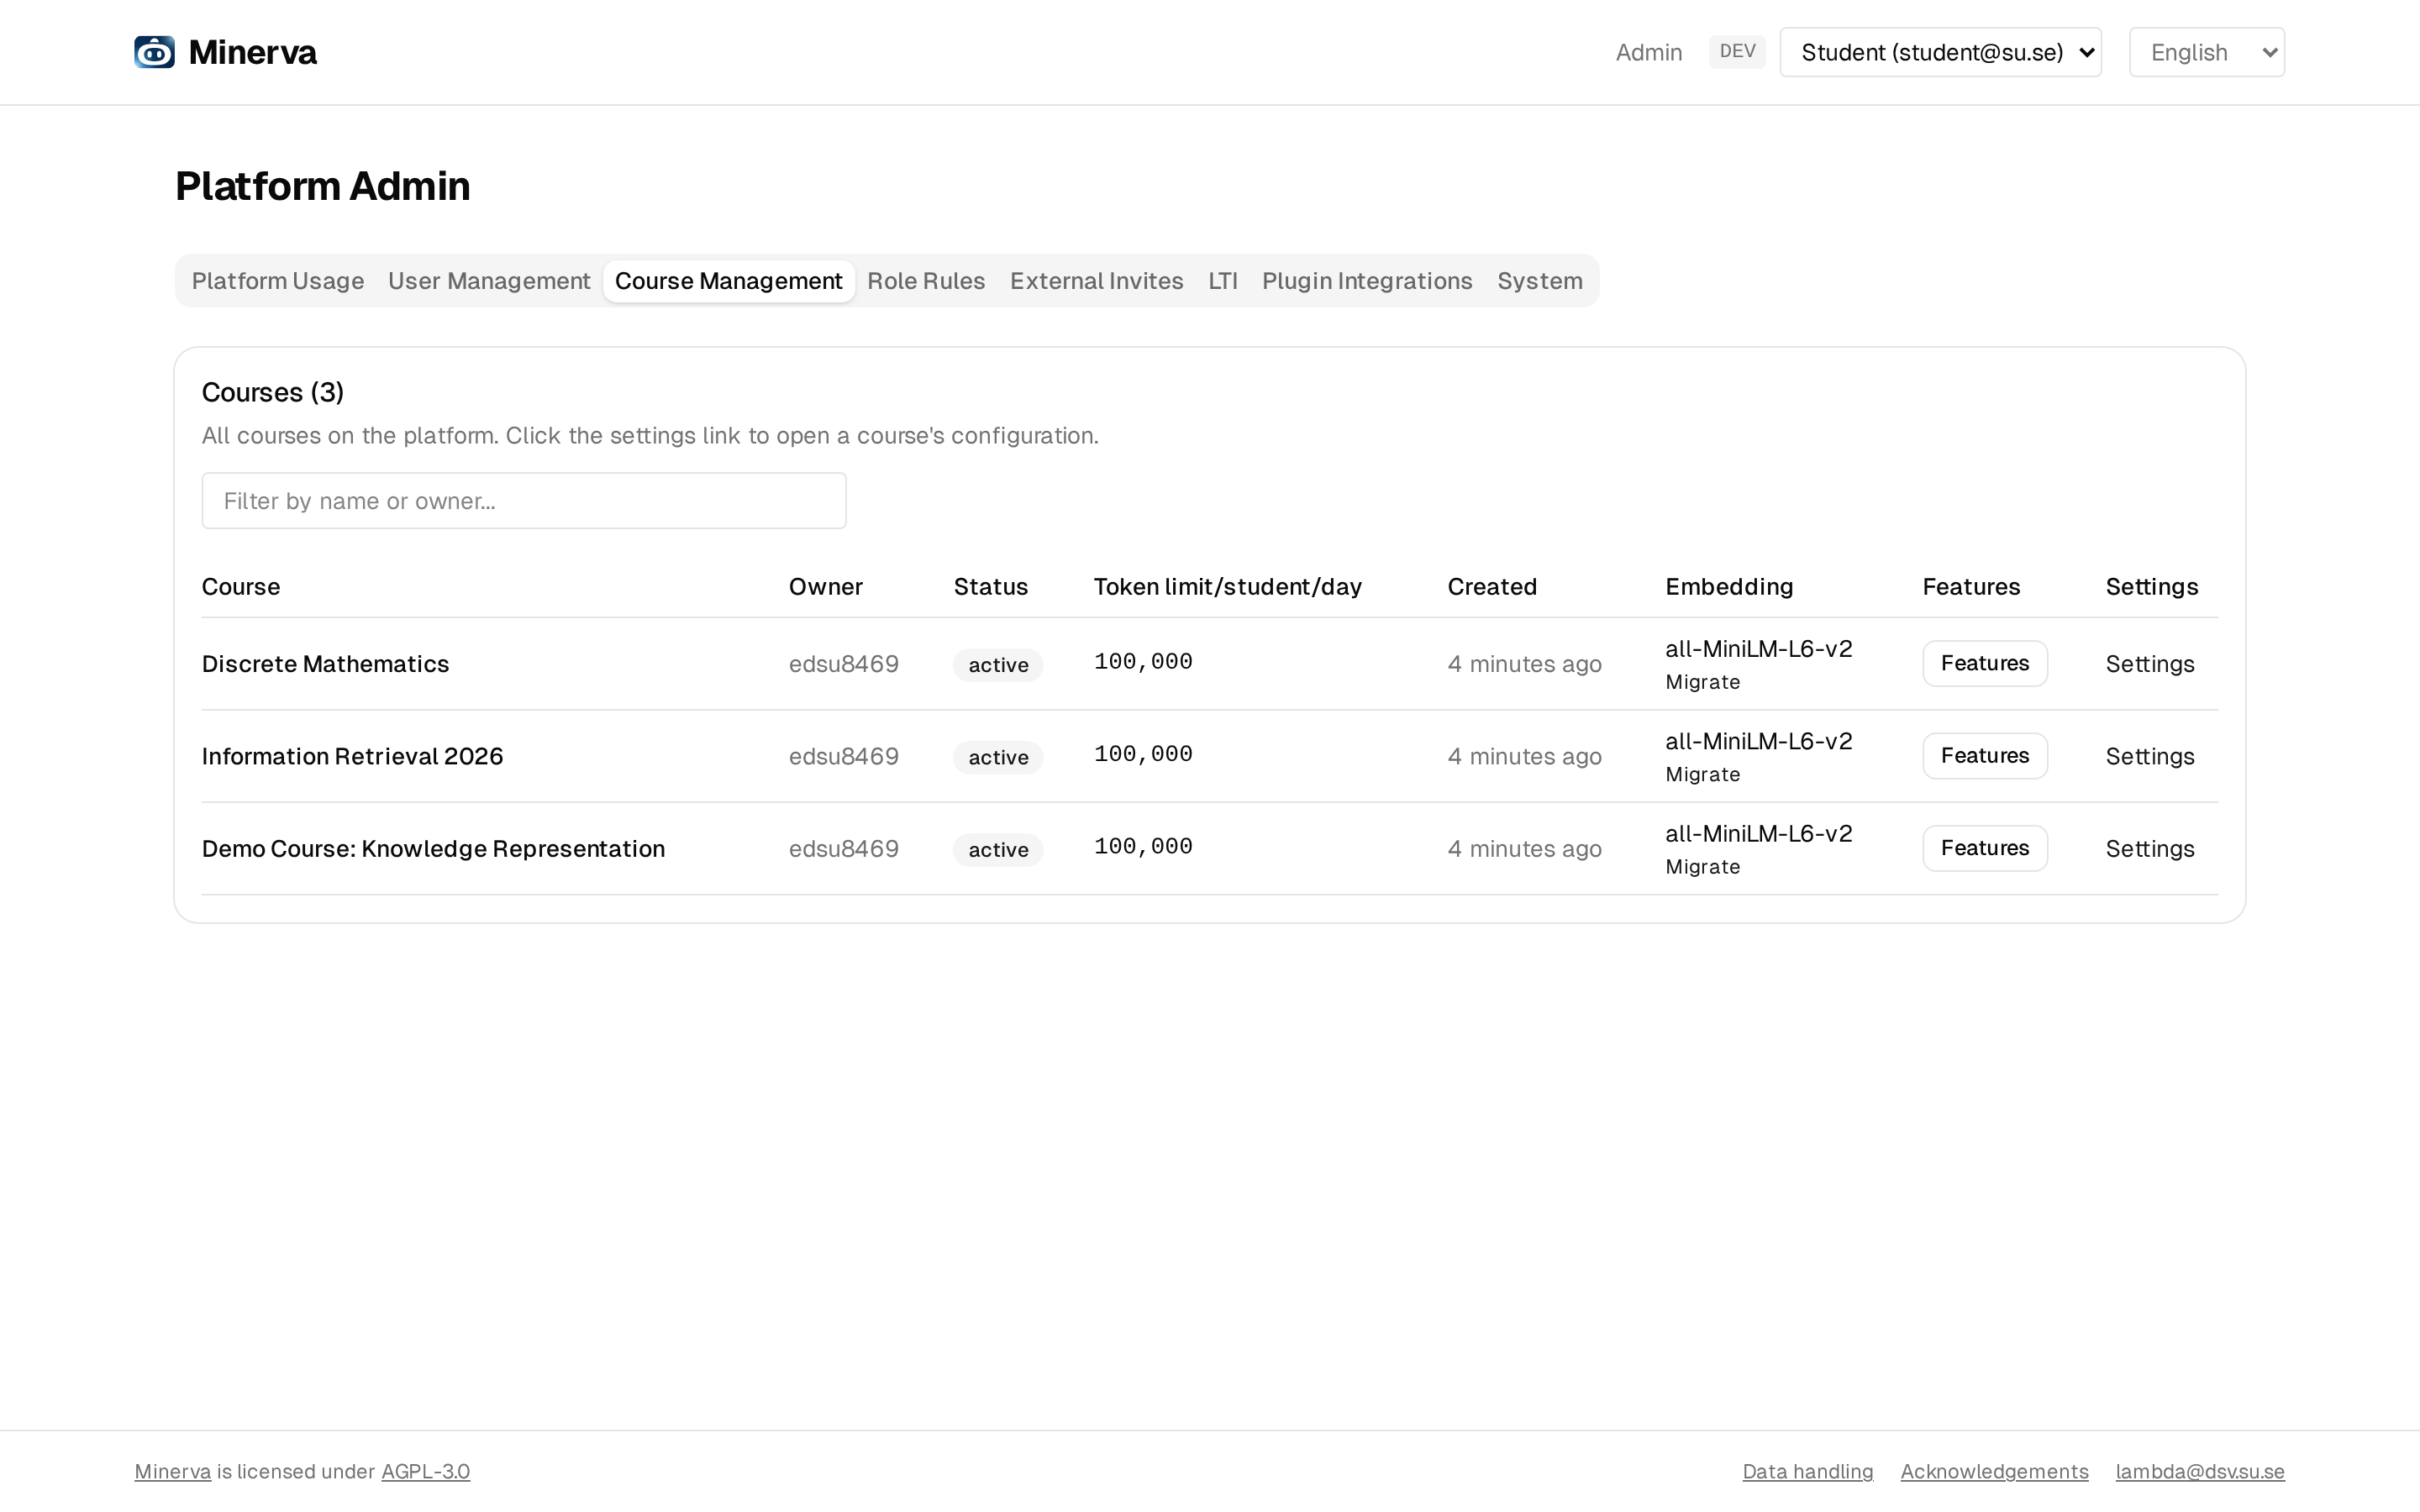
Task: Open the Data handling footer link
Action: pyautogui.click(x=1807, y=1471)
